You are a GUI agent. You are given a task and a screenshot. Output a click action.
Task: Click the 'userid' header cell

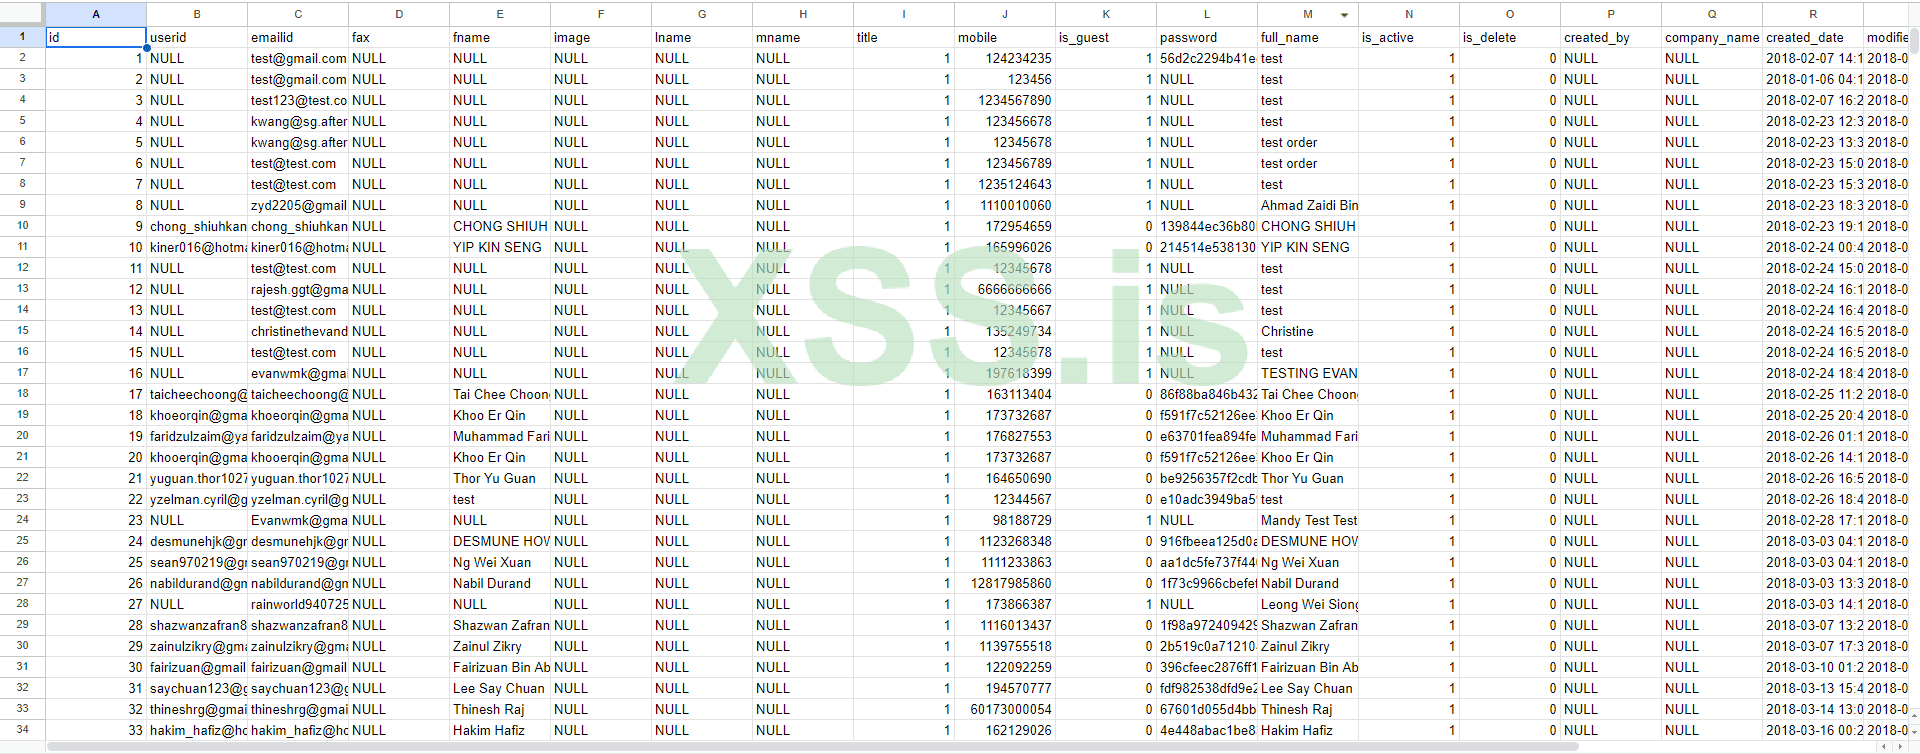point(197,37)
